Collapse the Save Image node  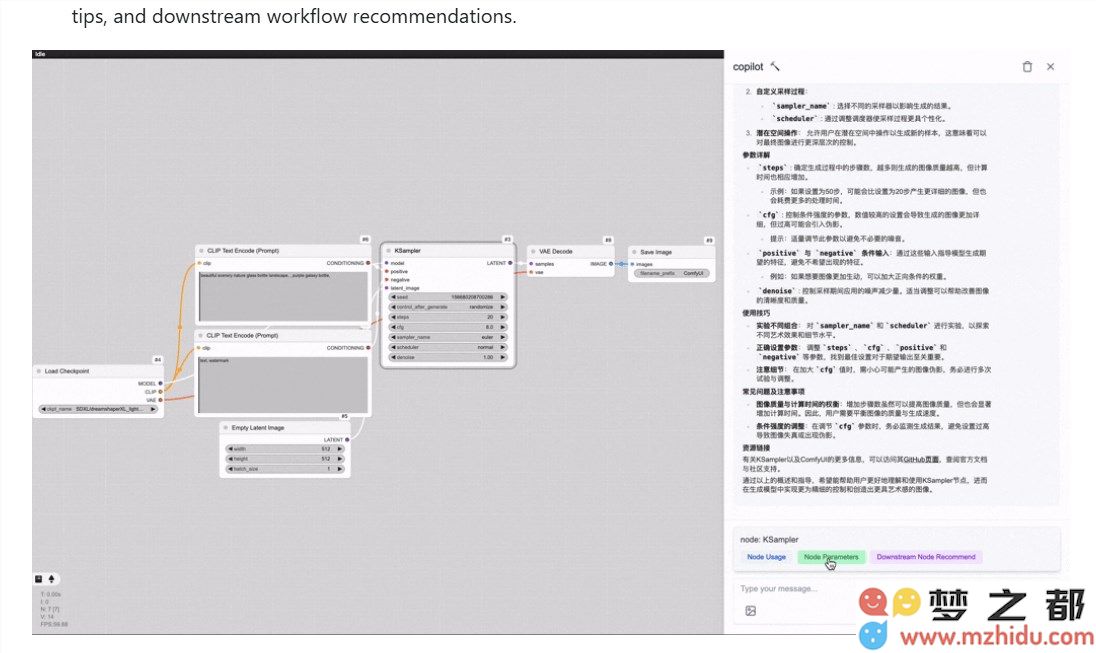tap(634, 252)
